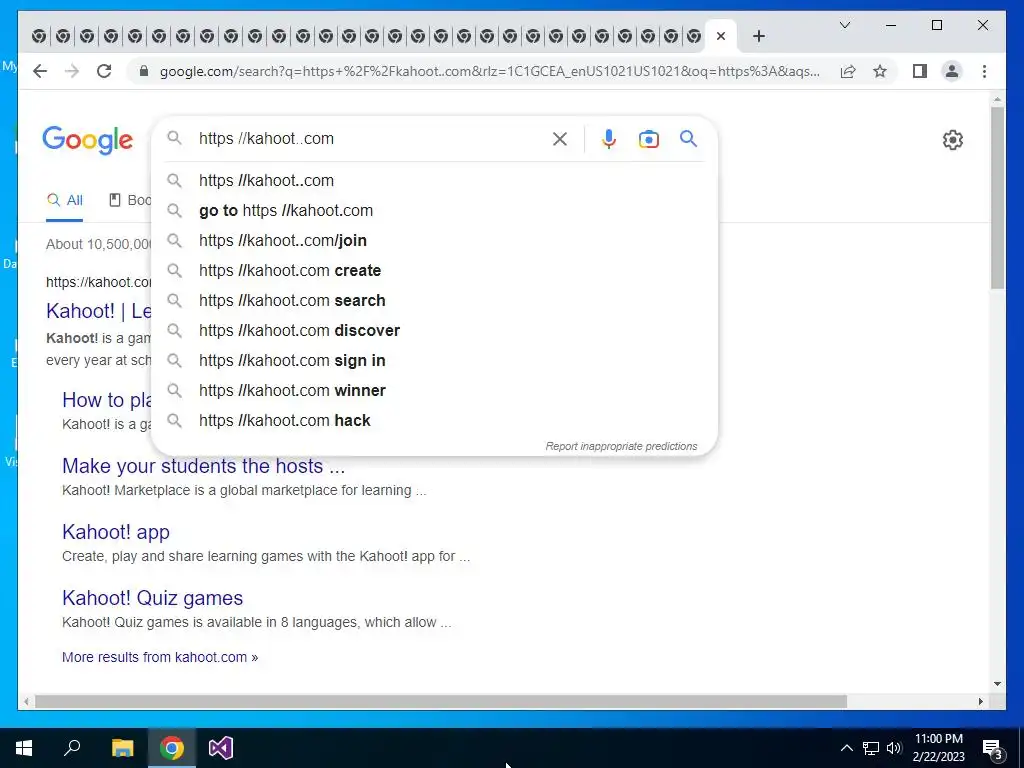The image size is (1024, 768).
Task: Select the 'kahoot.com hack' suggestion
Action: [x=434, y=421]
